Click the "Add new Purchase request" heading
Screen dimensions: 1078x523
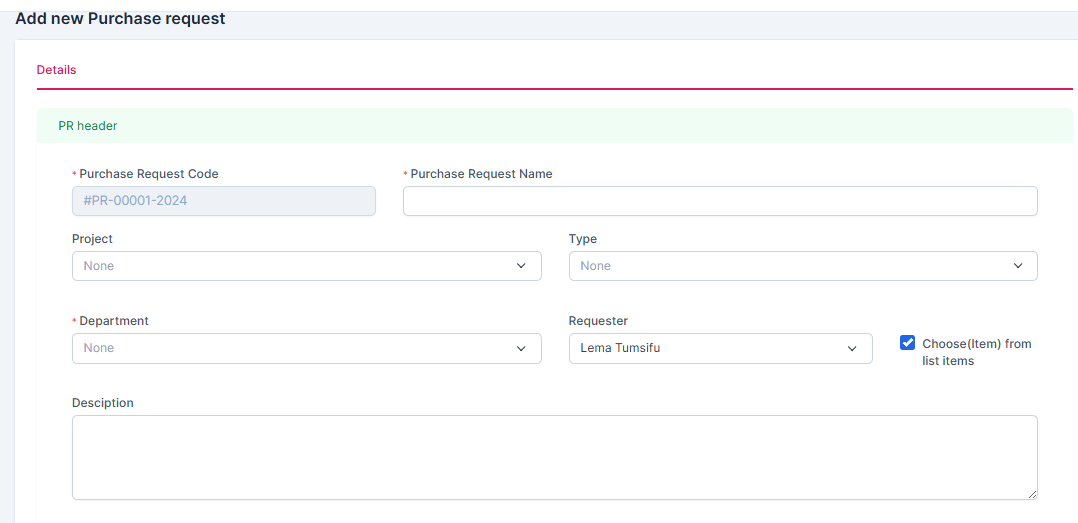pos(120,19)
